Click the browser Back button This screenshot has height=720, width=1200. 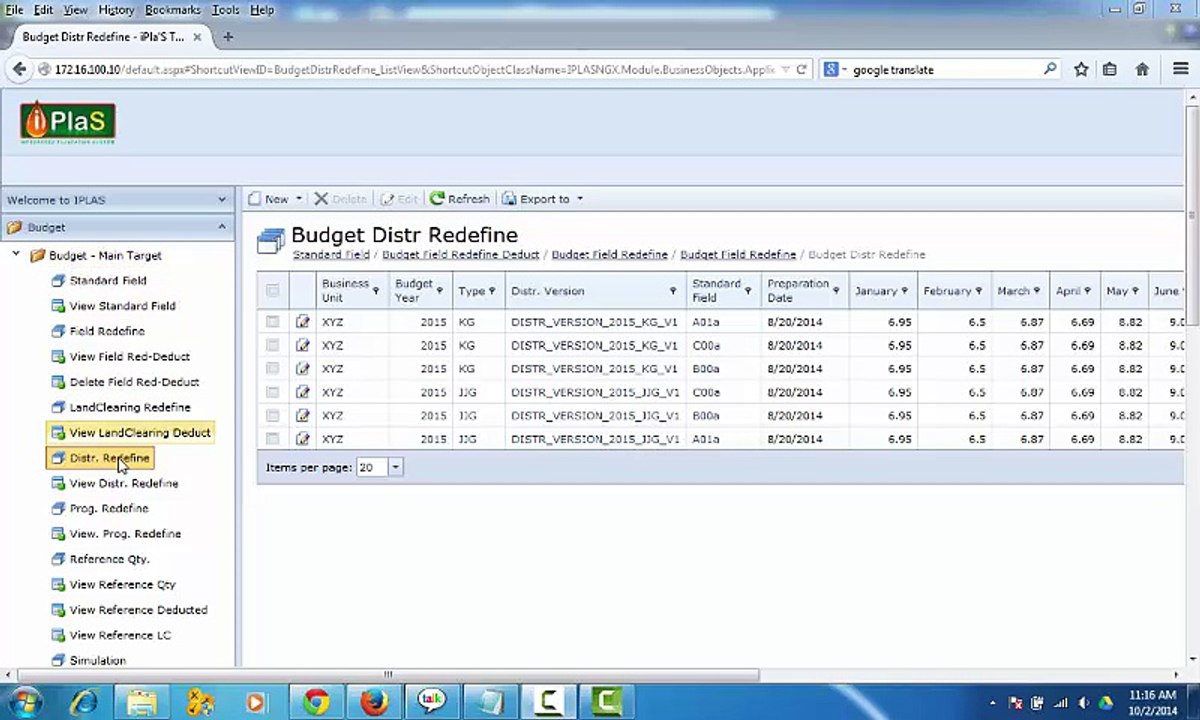pos(19,69)
